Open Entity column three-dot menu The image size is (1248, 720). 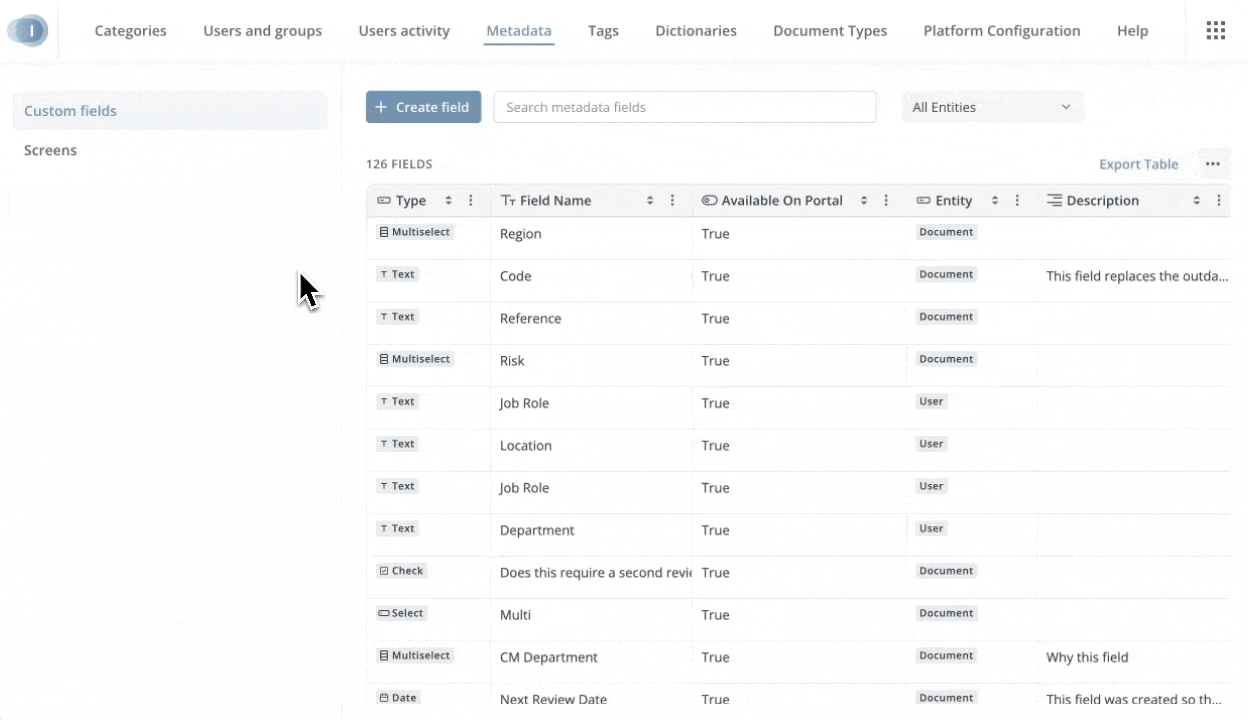(x=1017, y=201)
